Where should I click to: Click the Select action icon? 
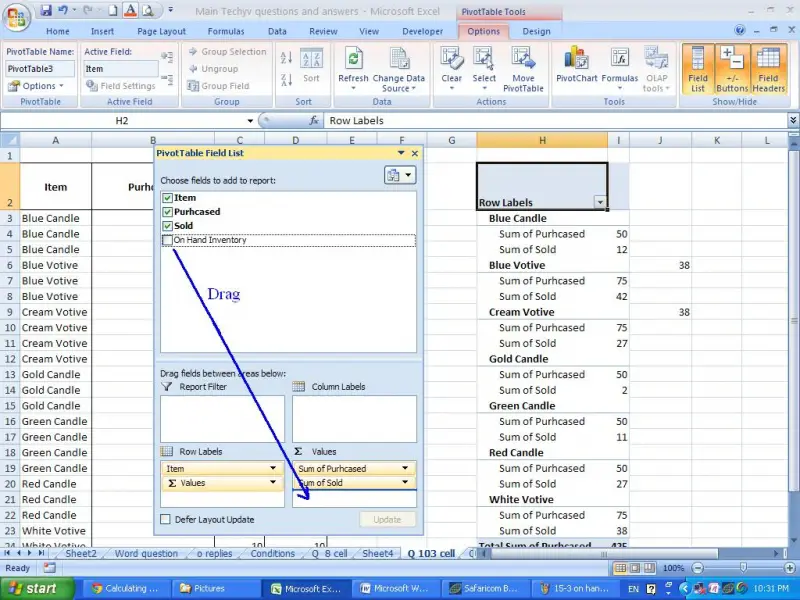[x=484, y=59]
